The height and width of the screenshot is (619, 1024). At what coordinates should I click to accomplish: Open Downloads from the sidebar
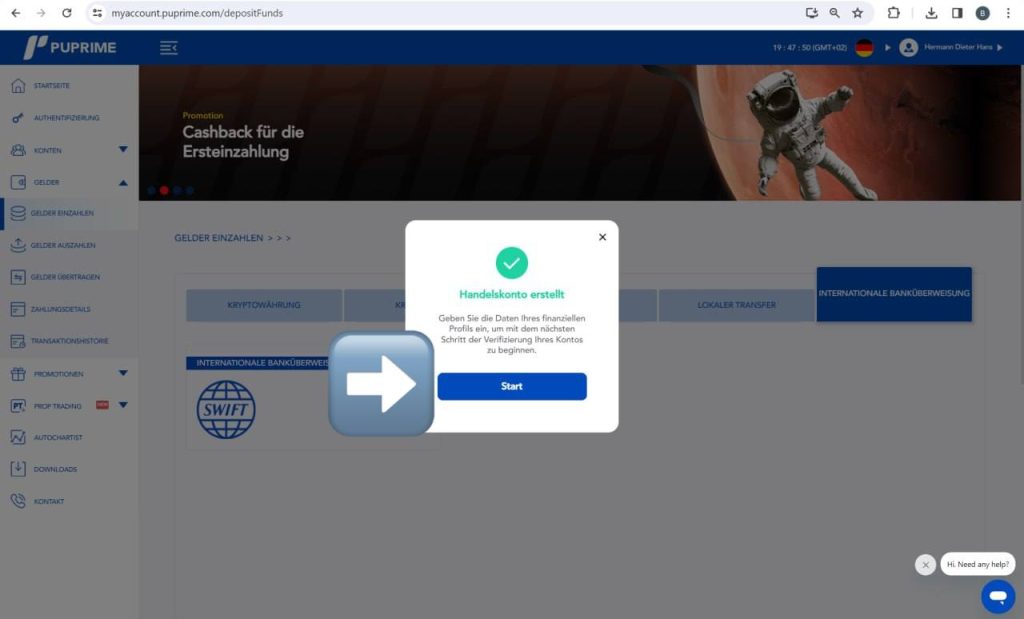pyautogui.click(x=55, y=469)
